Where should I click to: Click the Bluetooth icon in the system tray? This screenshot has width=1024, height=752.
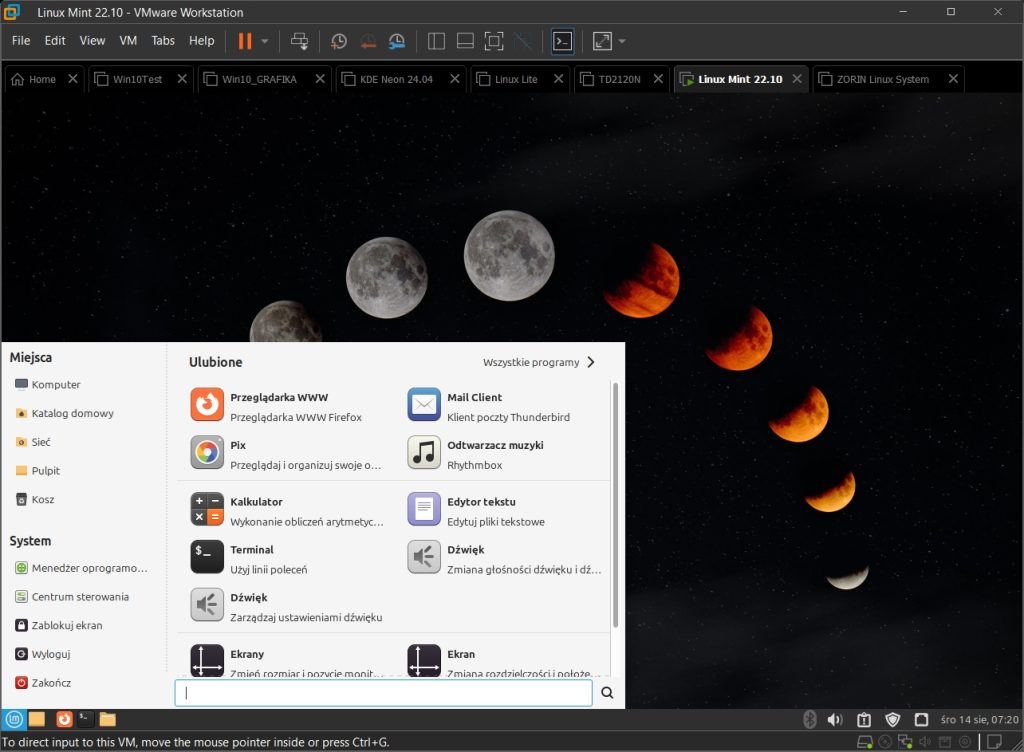[x=810, y=719]
